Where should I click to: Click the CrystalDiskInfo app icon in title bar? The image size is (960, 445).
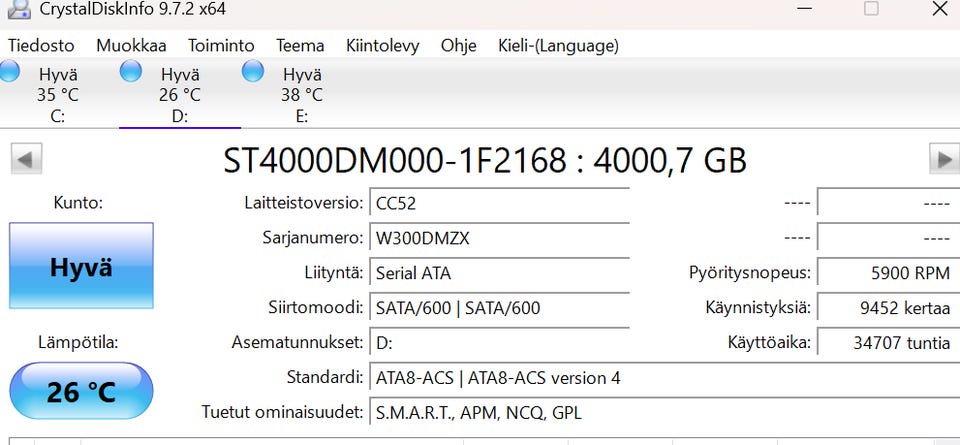pyautogui.click(x=19, y=9)
